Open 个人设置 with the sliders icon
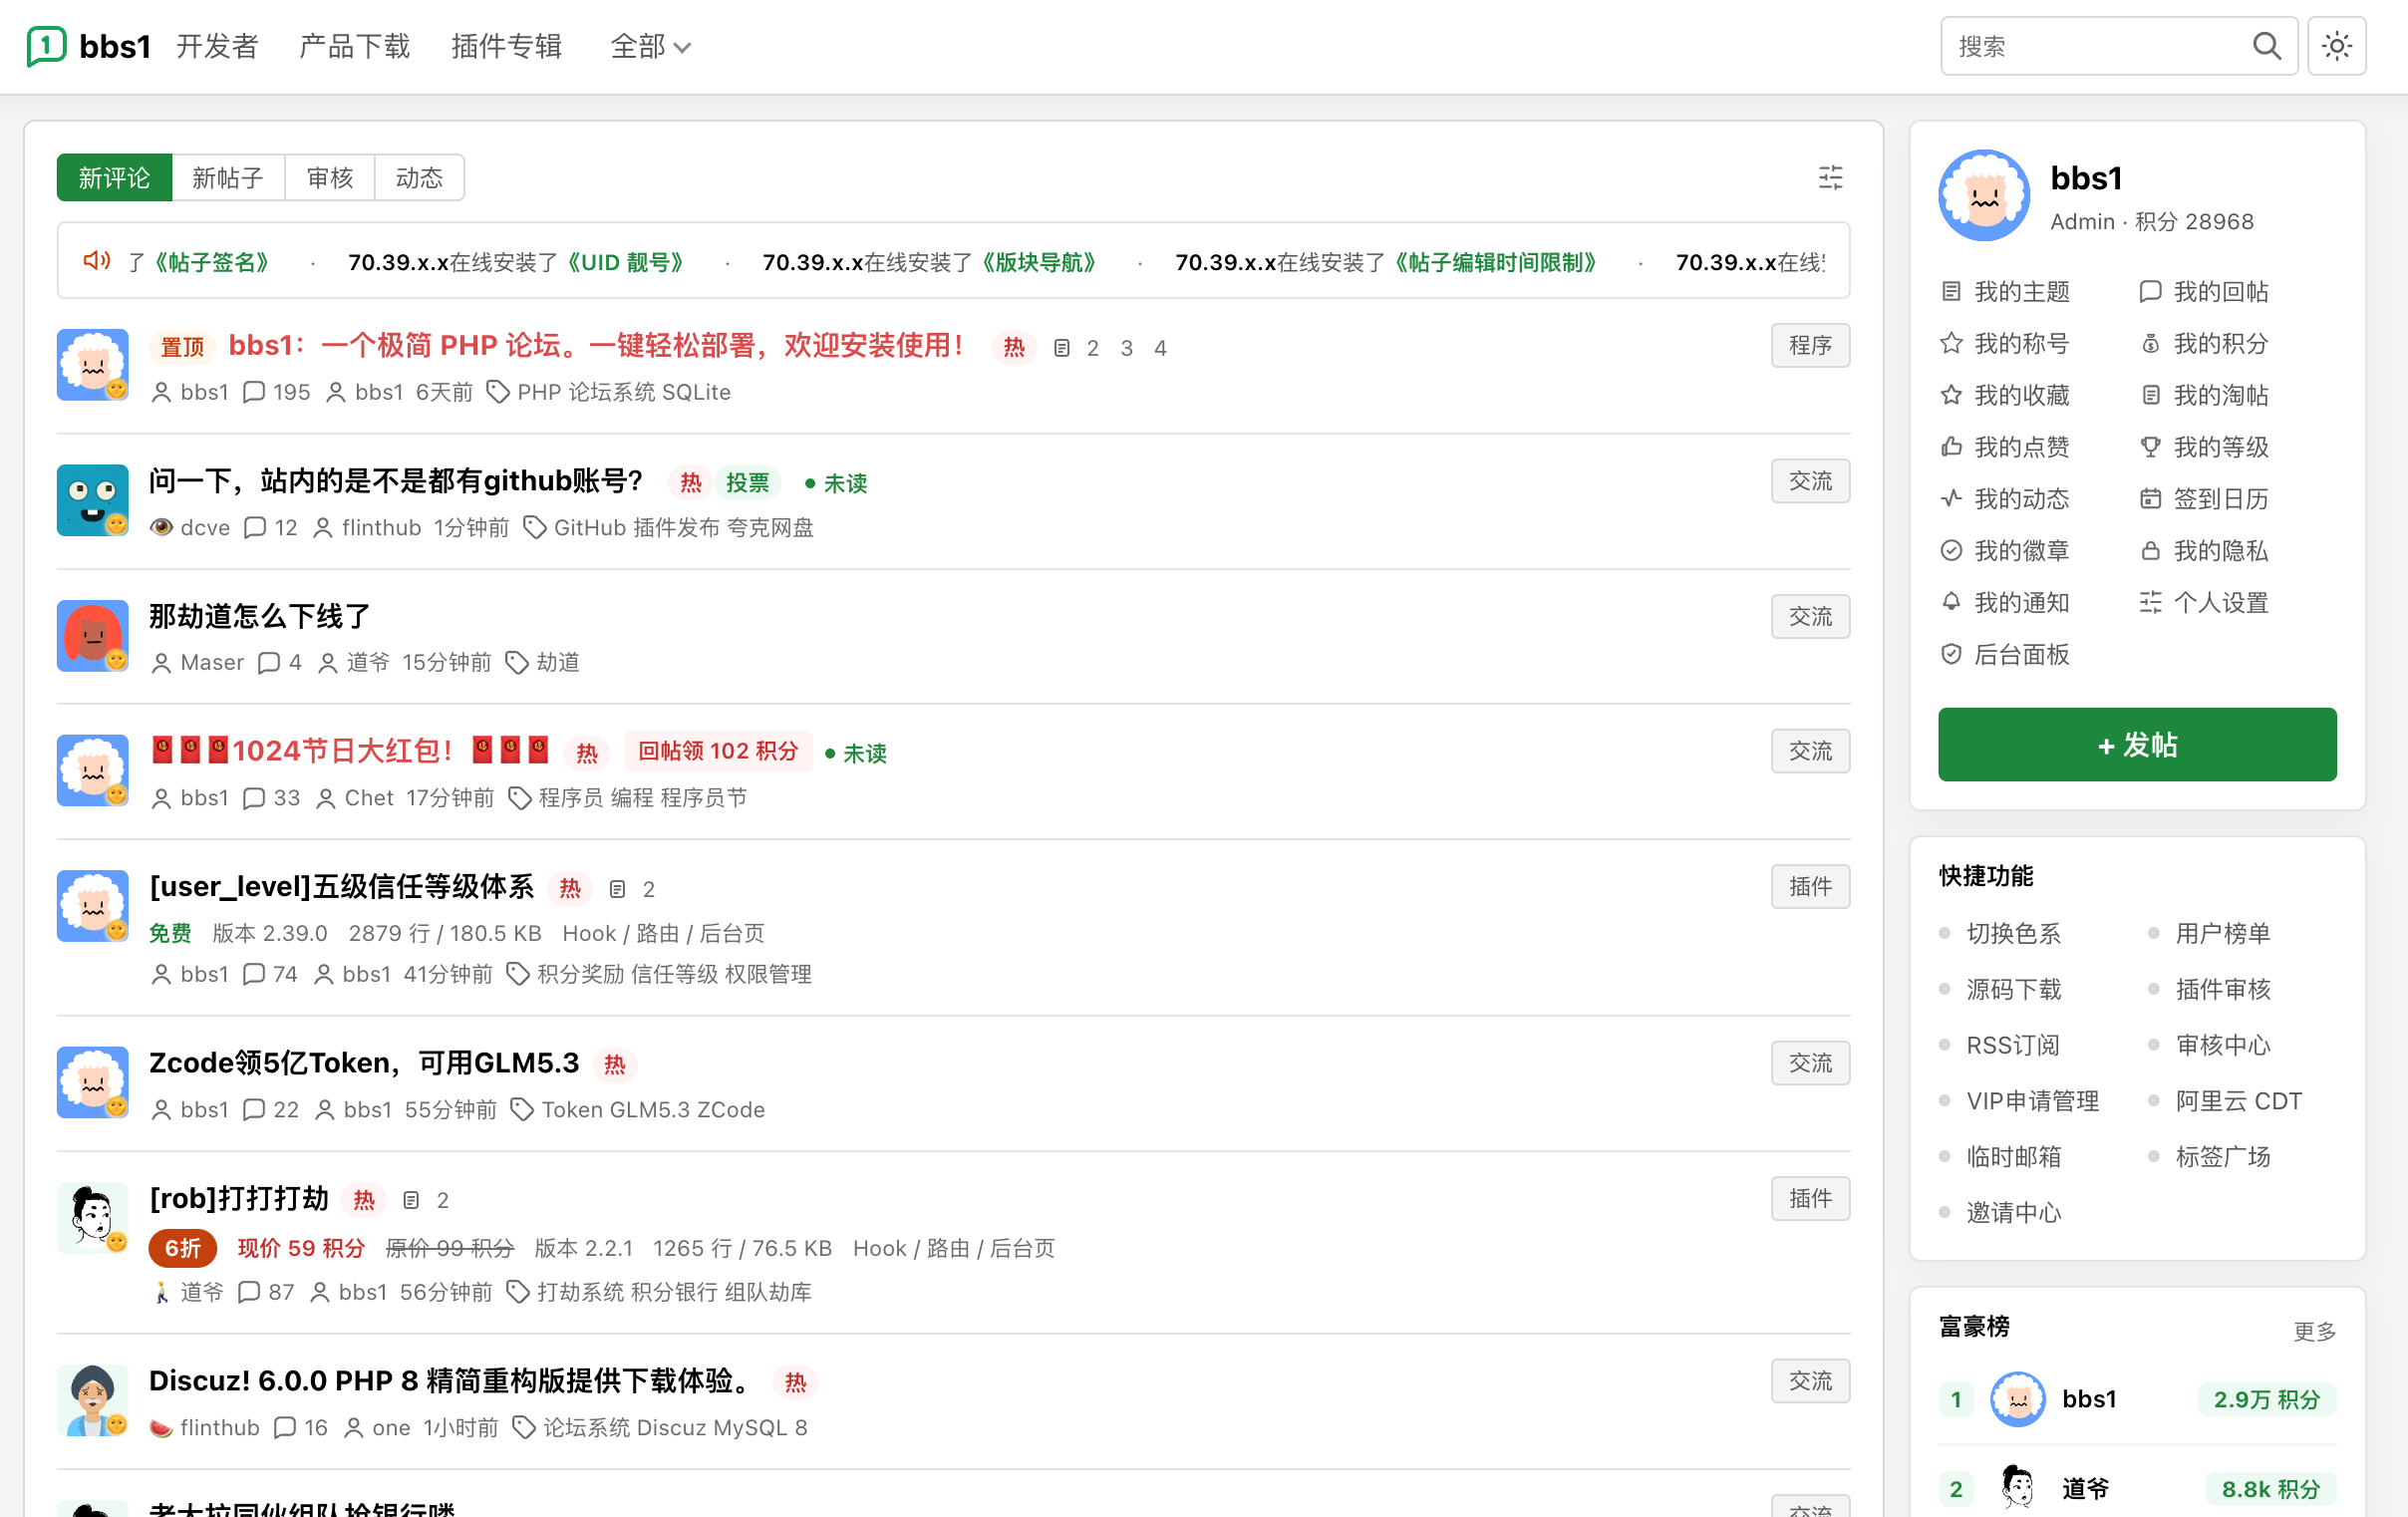The image size is (2408, 1517). (x=2204, y=603)
